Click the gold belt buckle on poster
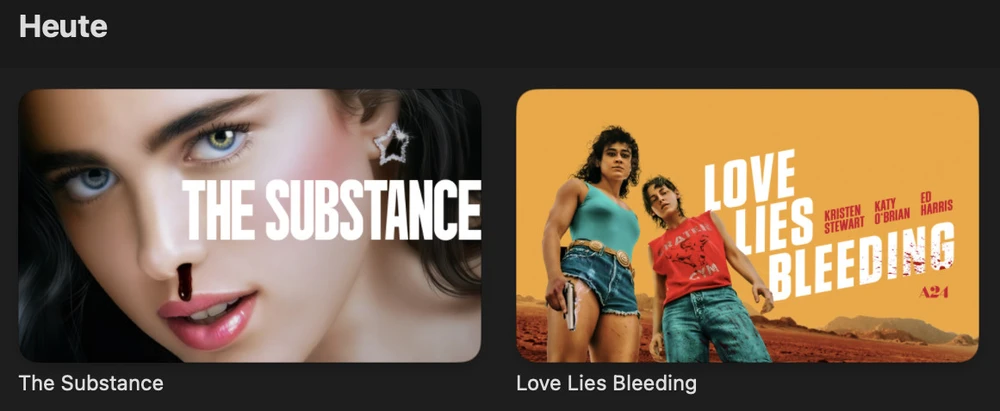This screenshot has height=411, width=1000. 622,258
